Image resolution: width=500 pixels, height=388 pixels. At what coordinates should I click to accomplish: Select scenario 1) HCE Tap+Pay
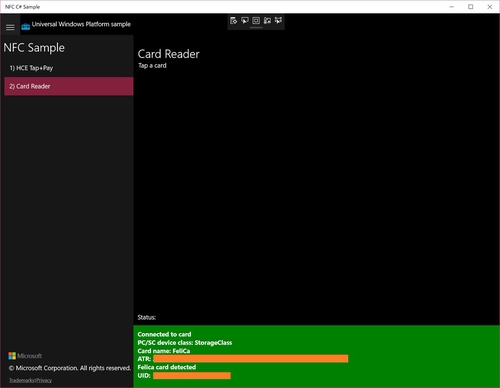(x=69, y=68)
